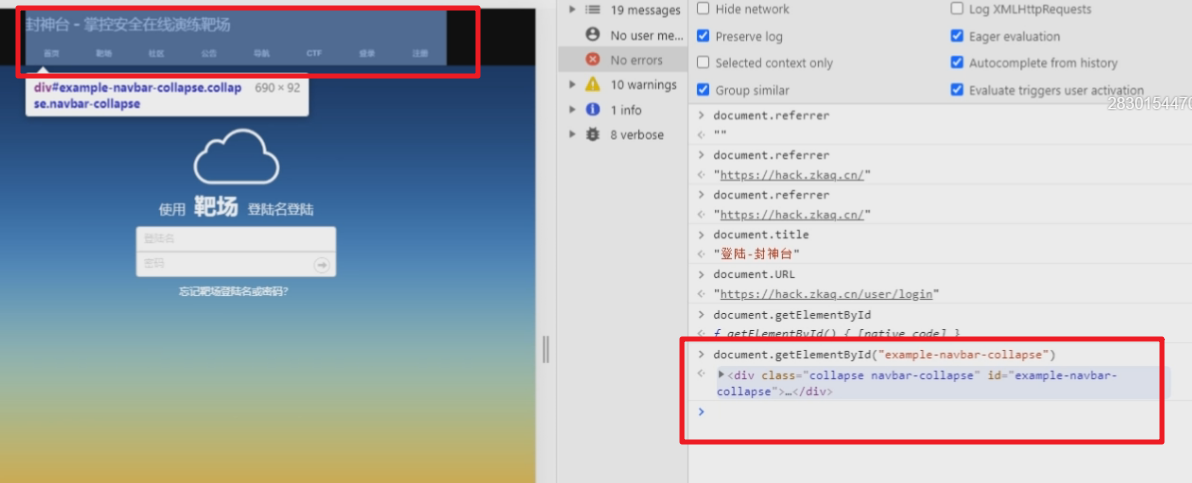
Task: Select the No errors sidebar filter
Action: point(623,59)
